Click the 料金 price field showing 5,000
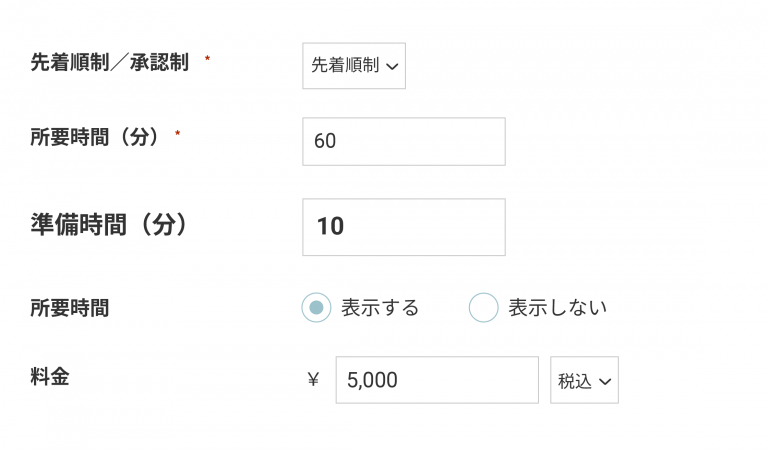This screenshot has height=451, width=768. tap(436, 380)
